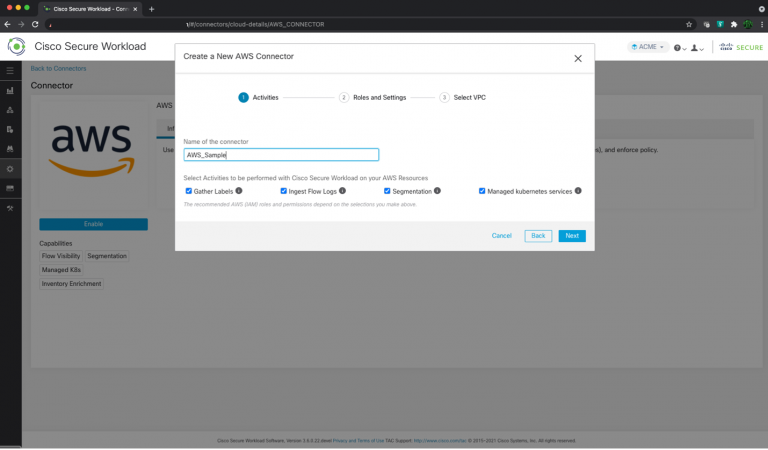
Task: Click the tools wrench icon in sidebar
Action: click(x=10, y=207)
